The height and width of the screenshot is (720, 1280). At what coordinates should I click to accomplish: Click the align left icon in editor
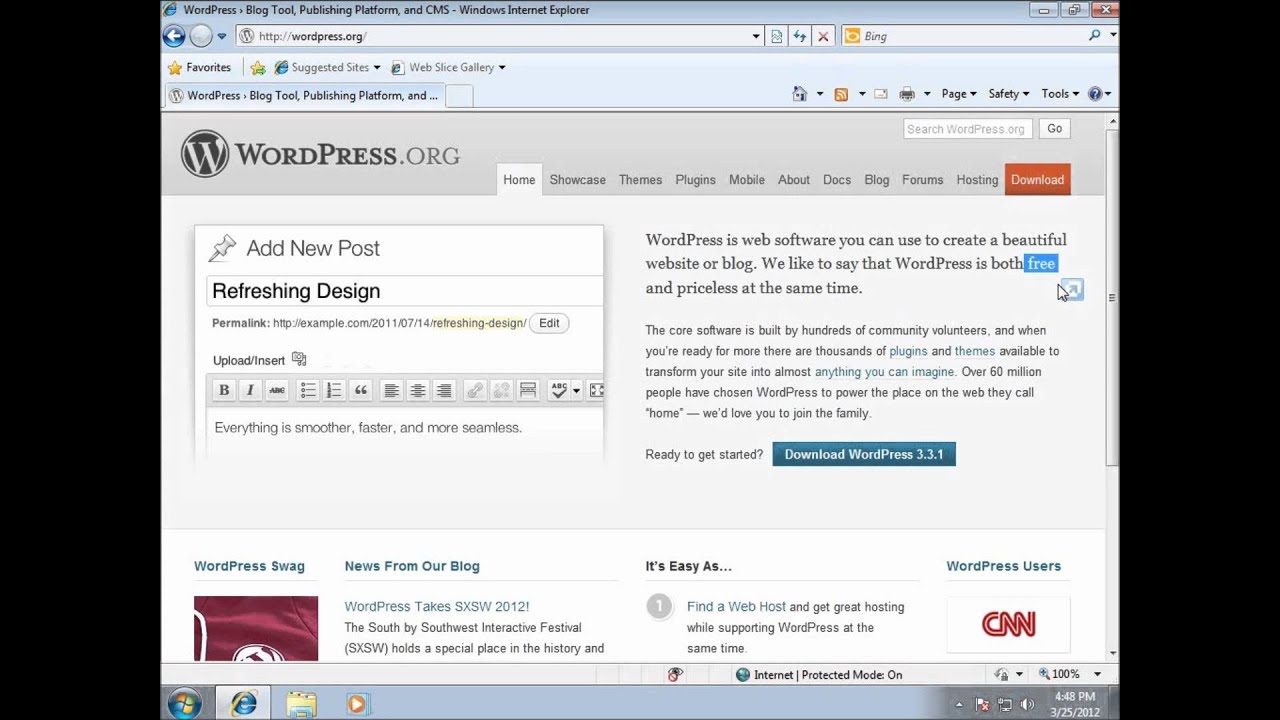pos(392,390)
